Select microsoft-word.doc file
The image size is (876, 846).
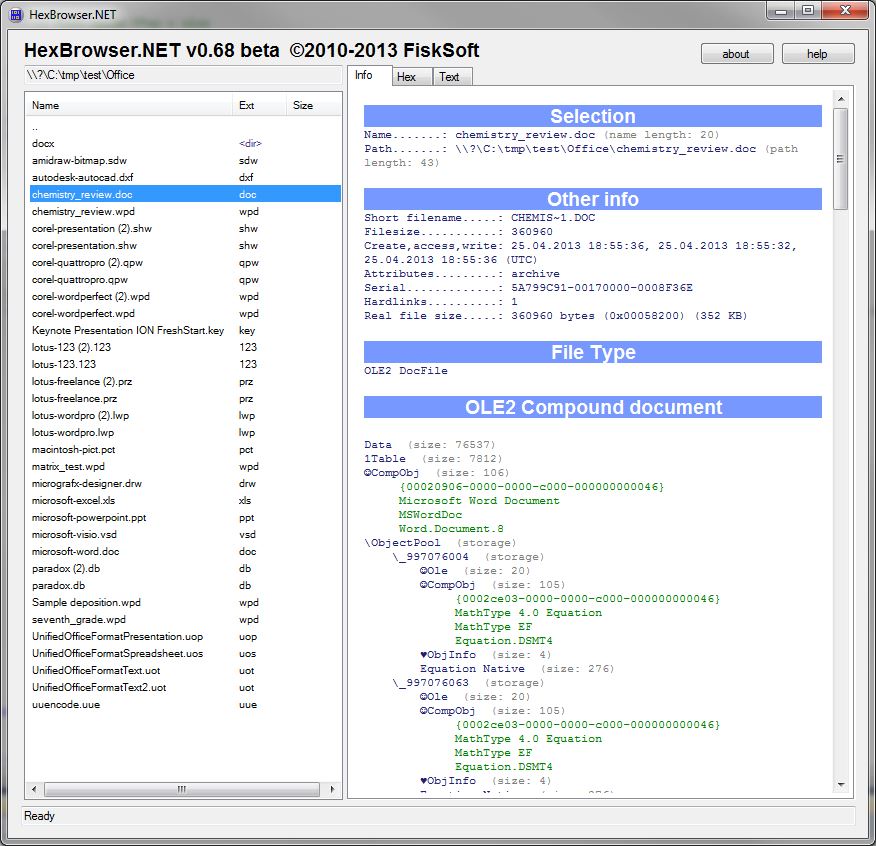[185, 552]
